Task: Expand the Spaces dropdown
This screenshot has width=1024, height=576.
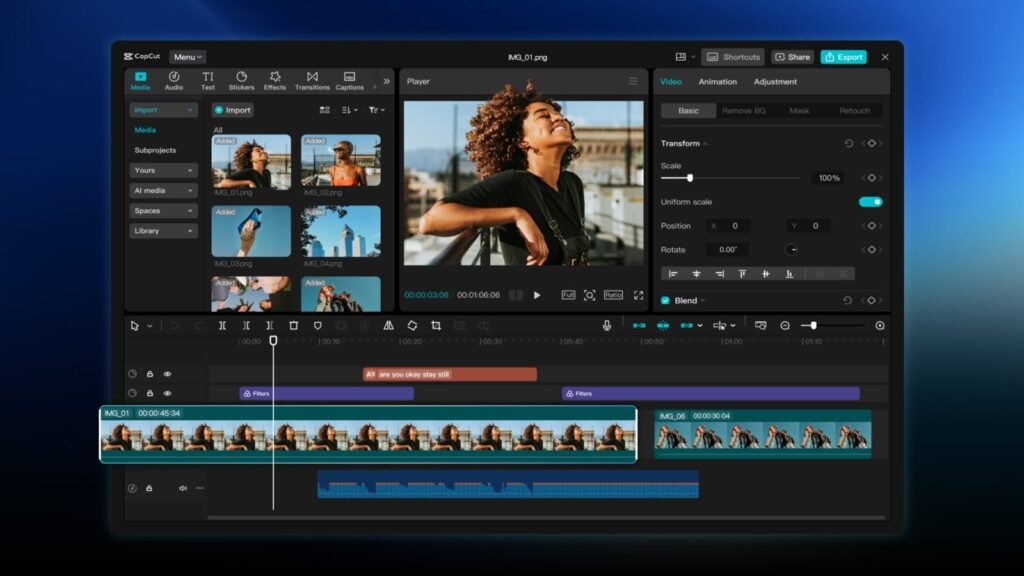Action: pos(163,211)
